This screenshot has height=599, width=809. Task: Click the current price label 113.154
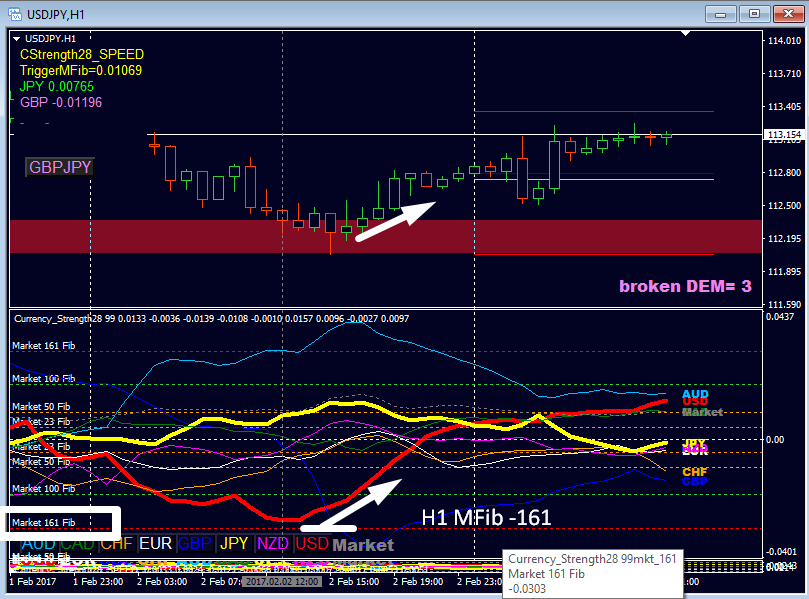tap(784, 135)
